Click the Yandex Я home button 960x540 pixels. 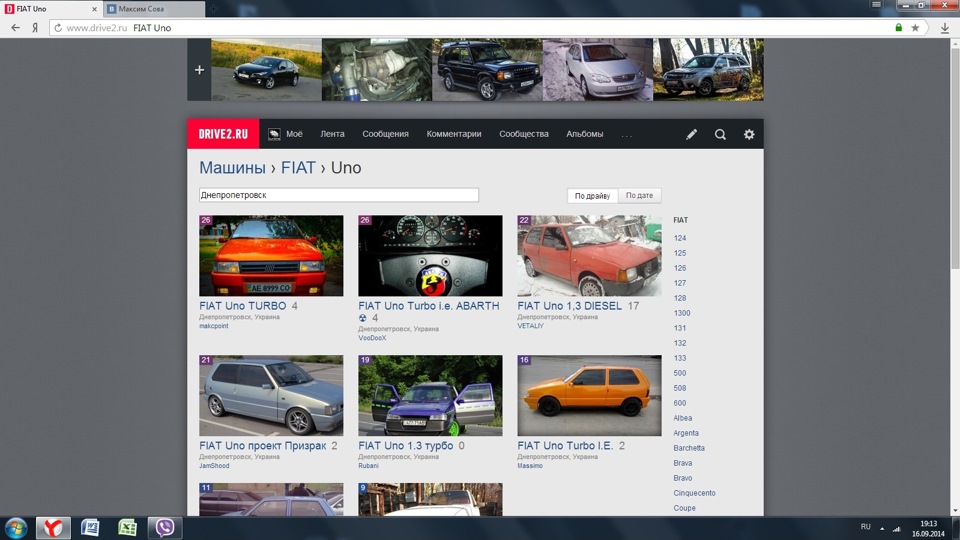pos(35,28)
